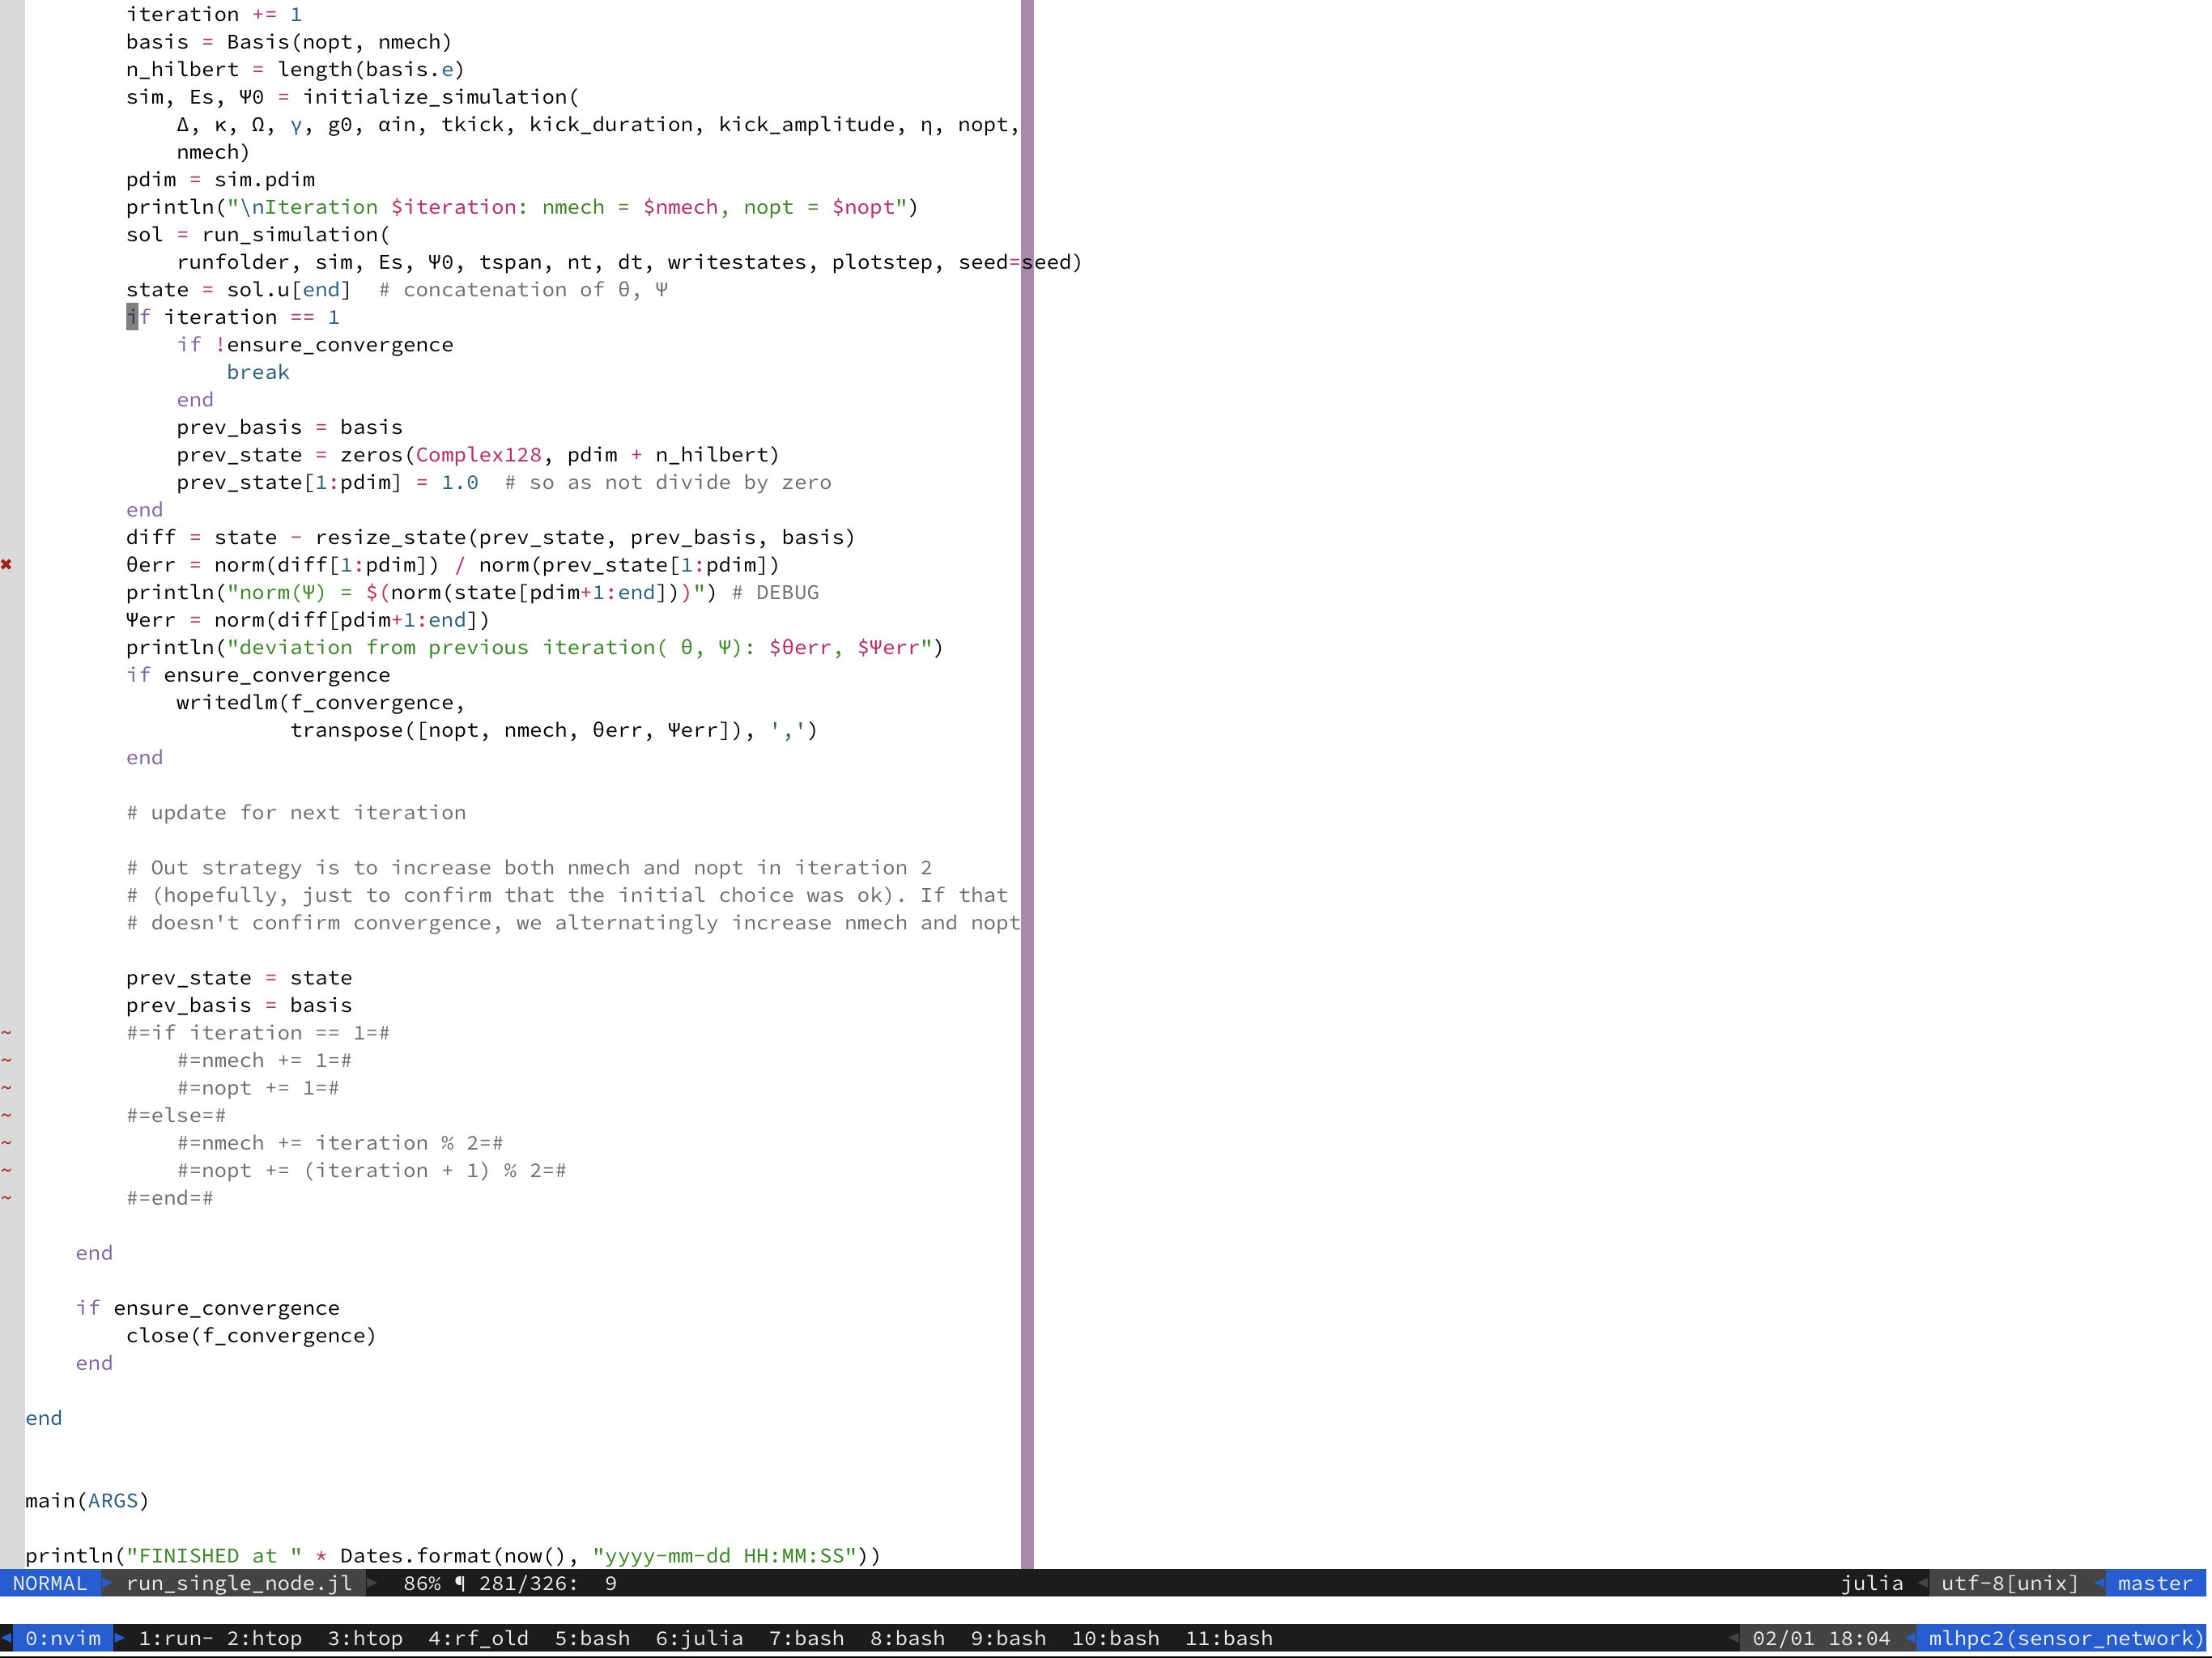
Task: Click the 'break' keyword
Action: pos(258,372)
